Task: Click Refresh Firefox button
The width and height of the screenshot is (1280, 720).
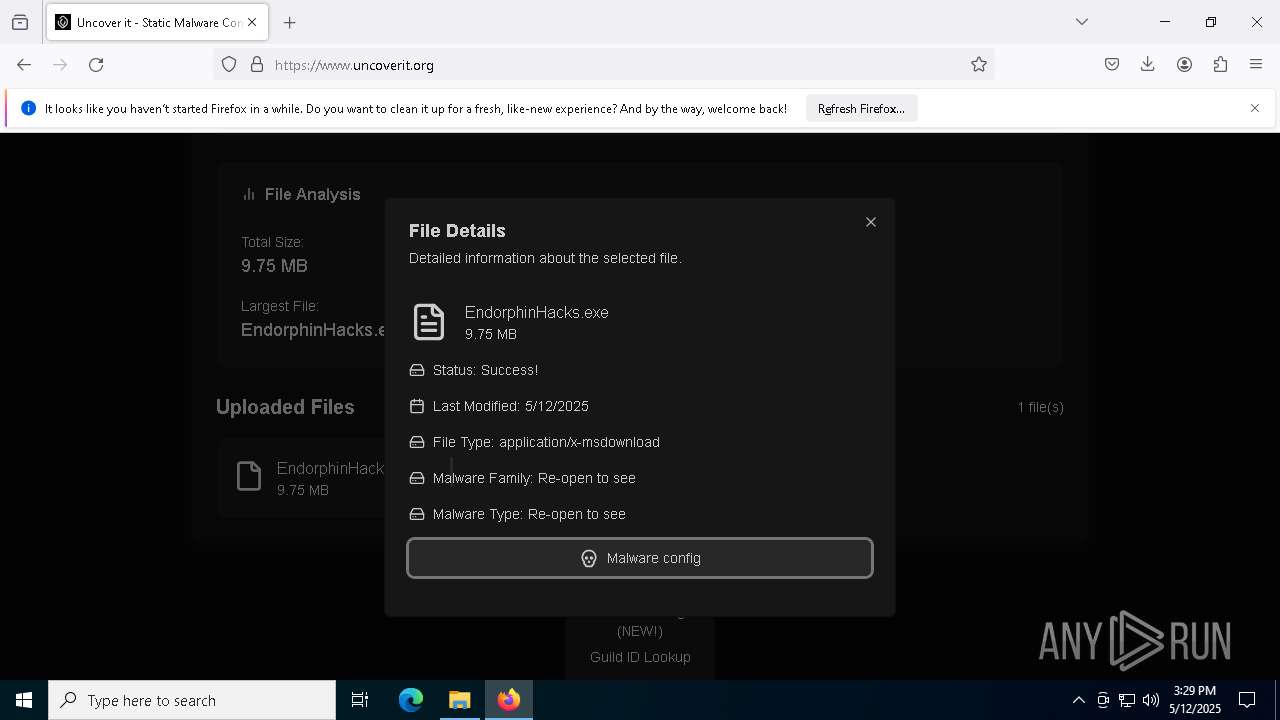Action: coord(861,108)
